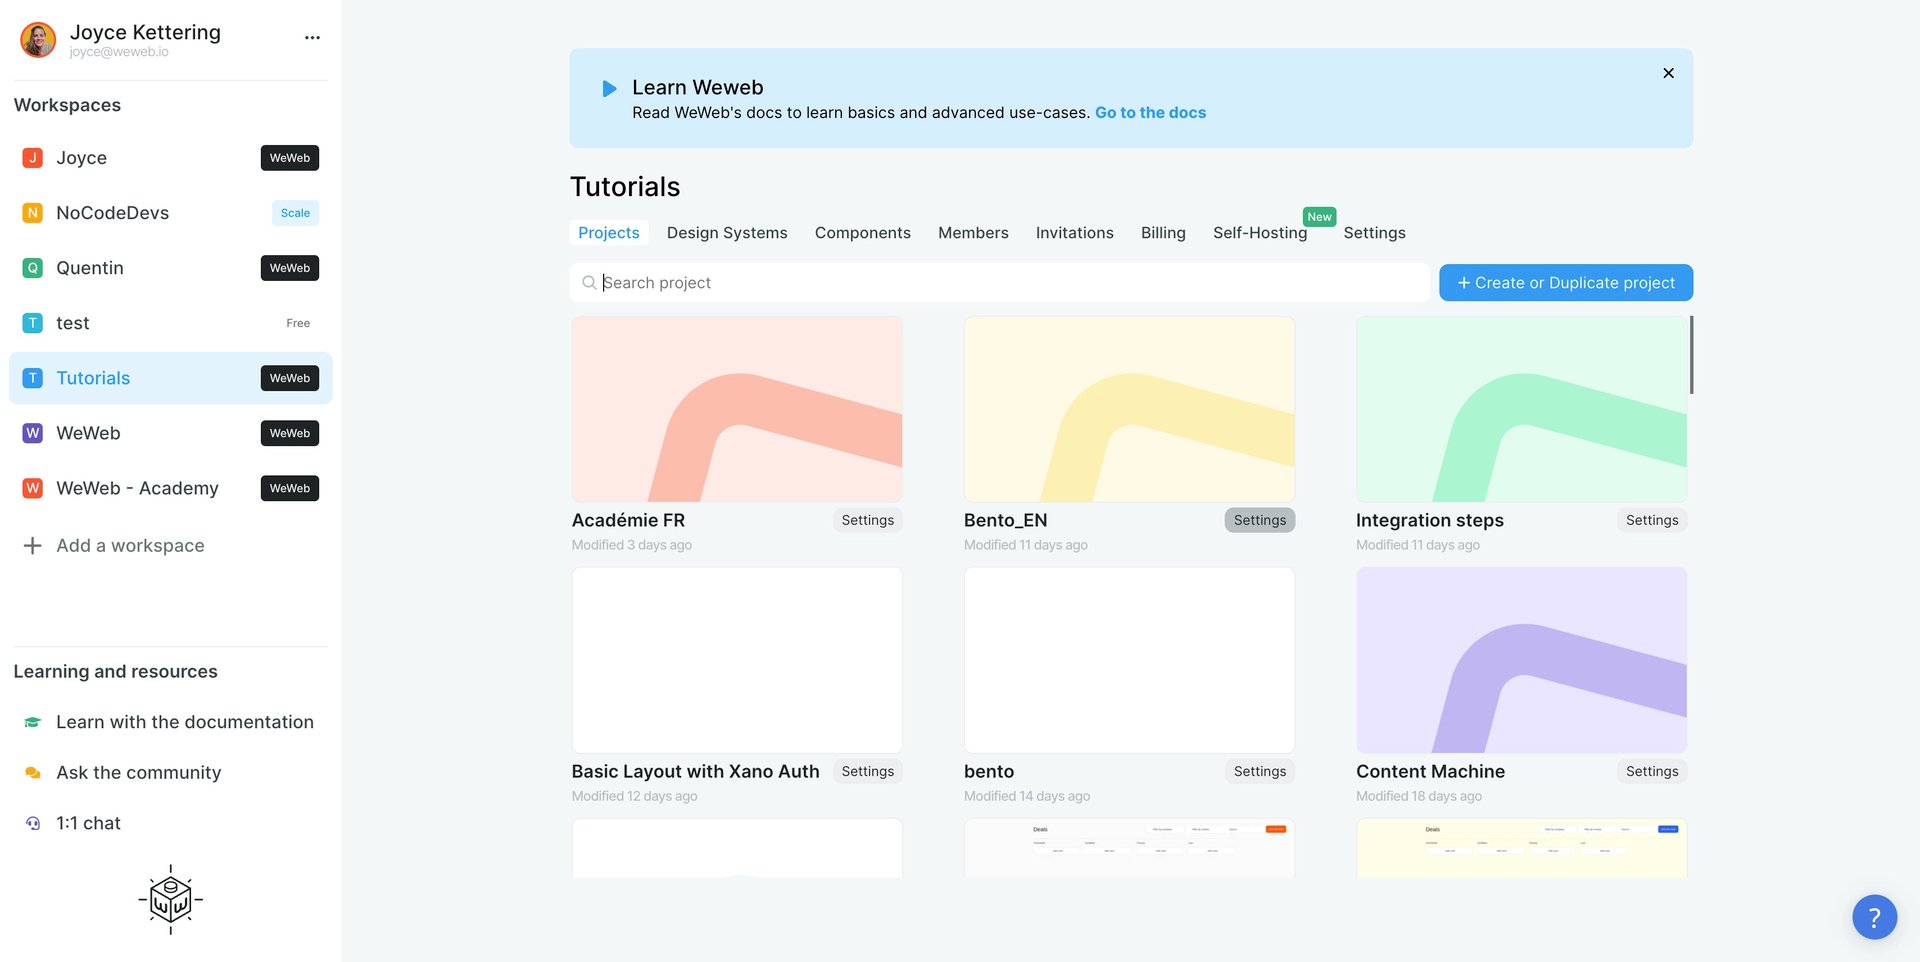1920x962 pixels.
Task: Click Create or Duplicate project button
Action: (1566, 283)
